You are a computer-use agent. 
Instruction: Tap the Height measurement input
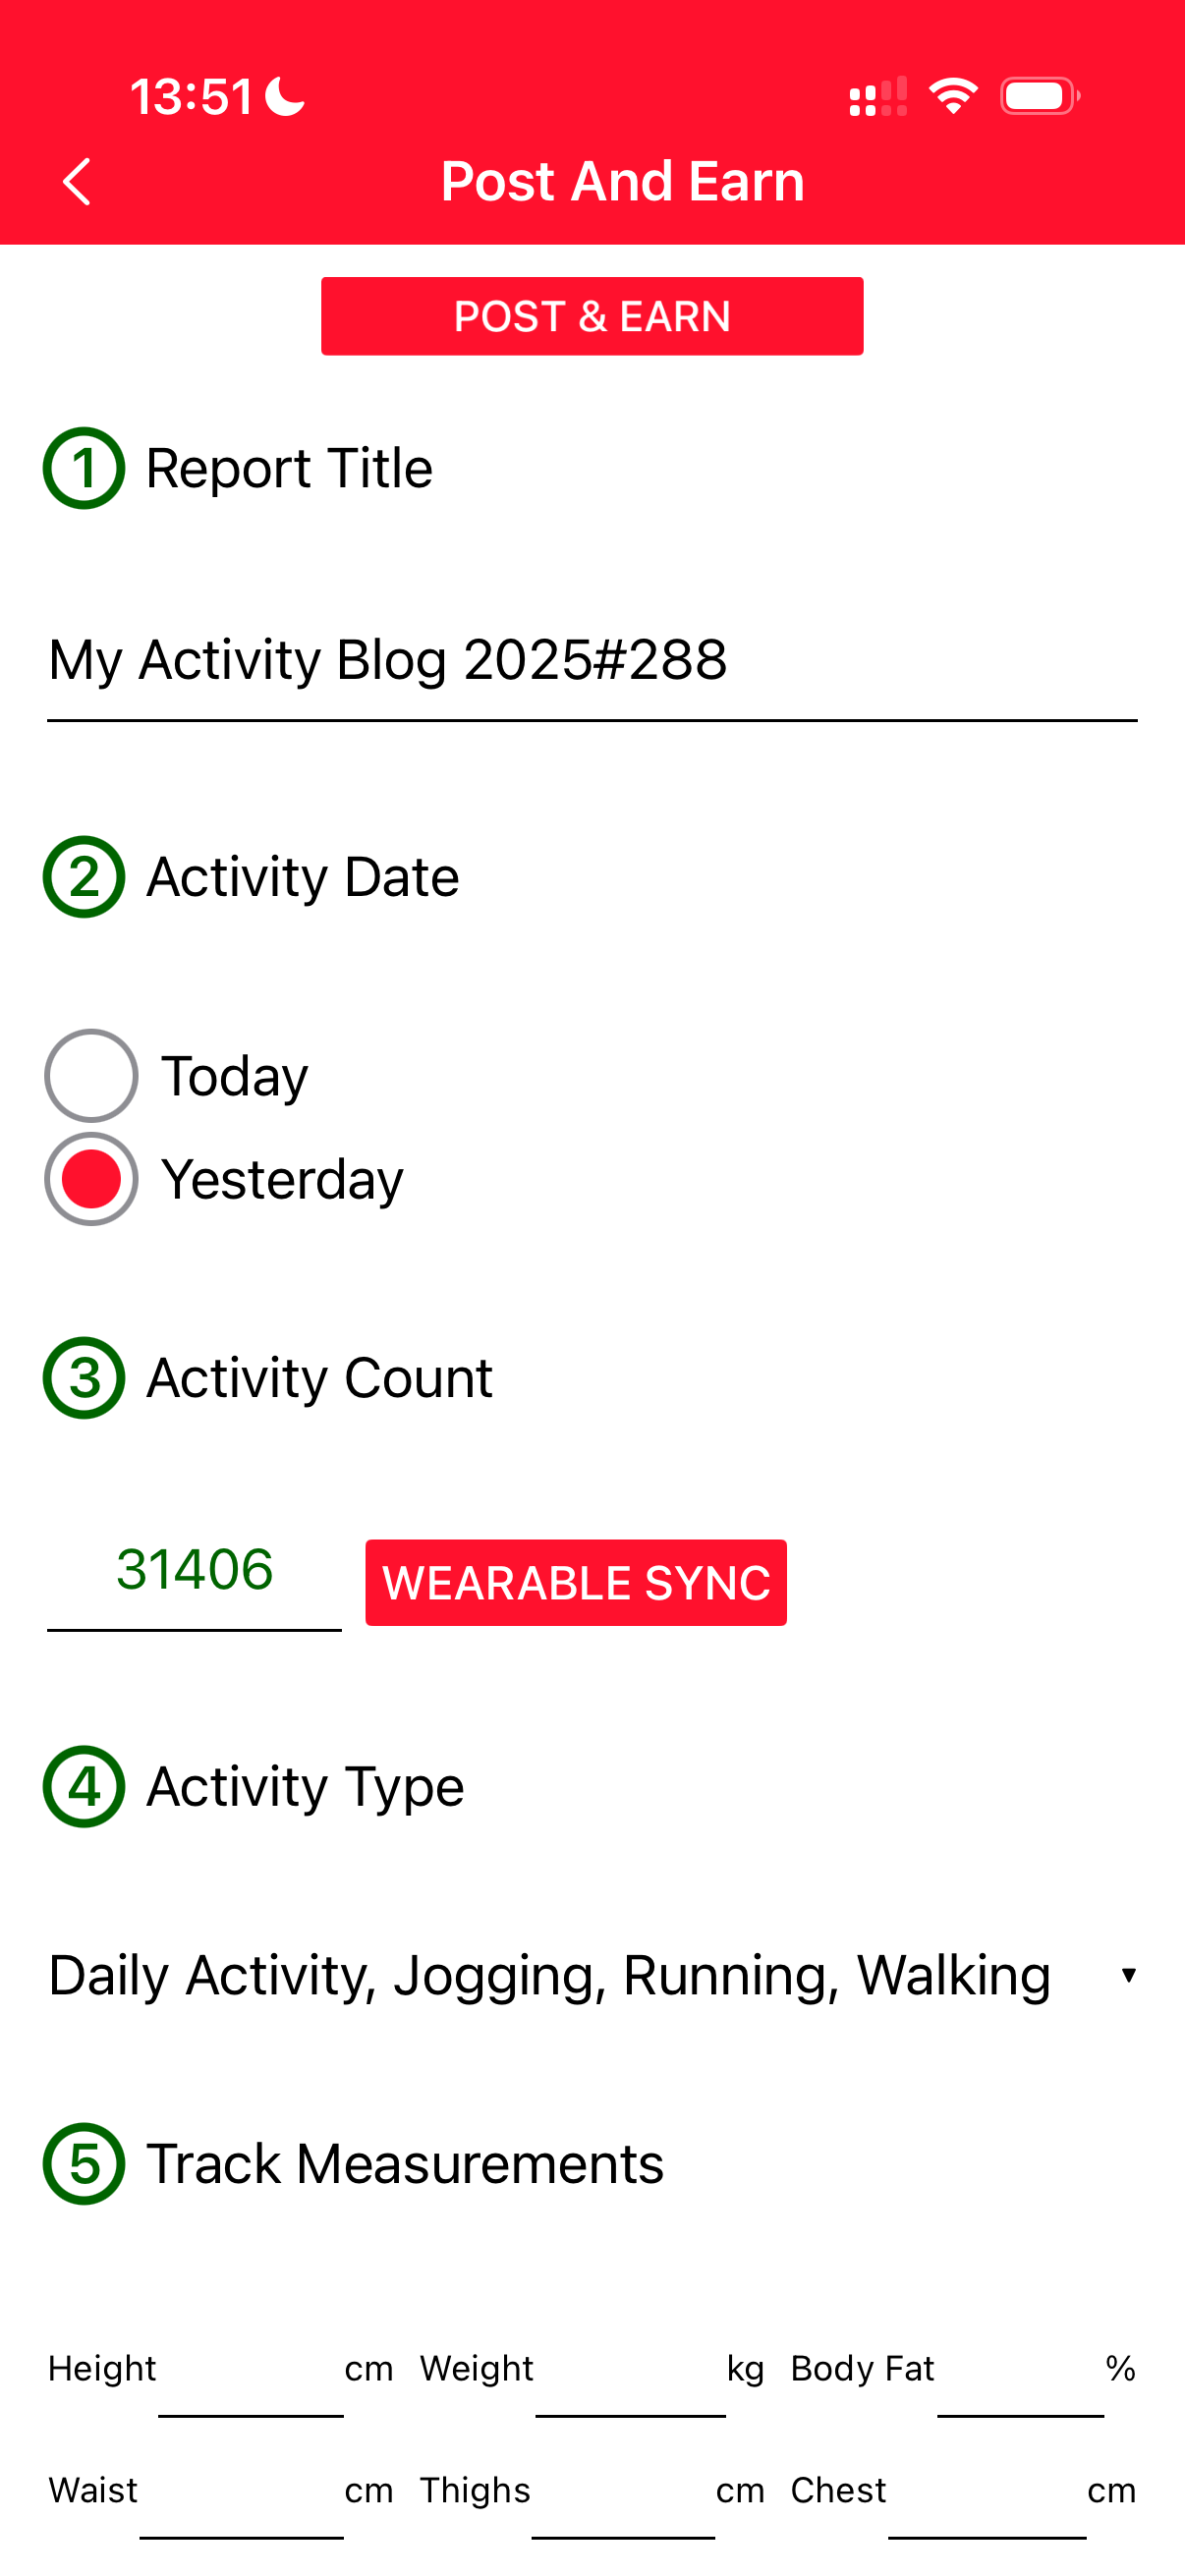click(x=251, y=2390)
